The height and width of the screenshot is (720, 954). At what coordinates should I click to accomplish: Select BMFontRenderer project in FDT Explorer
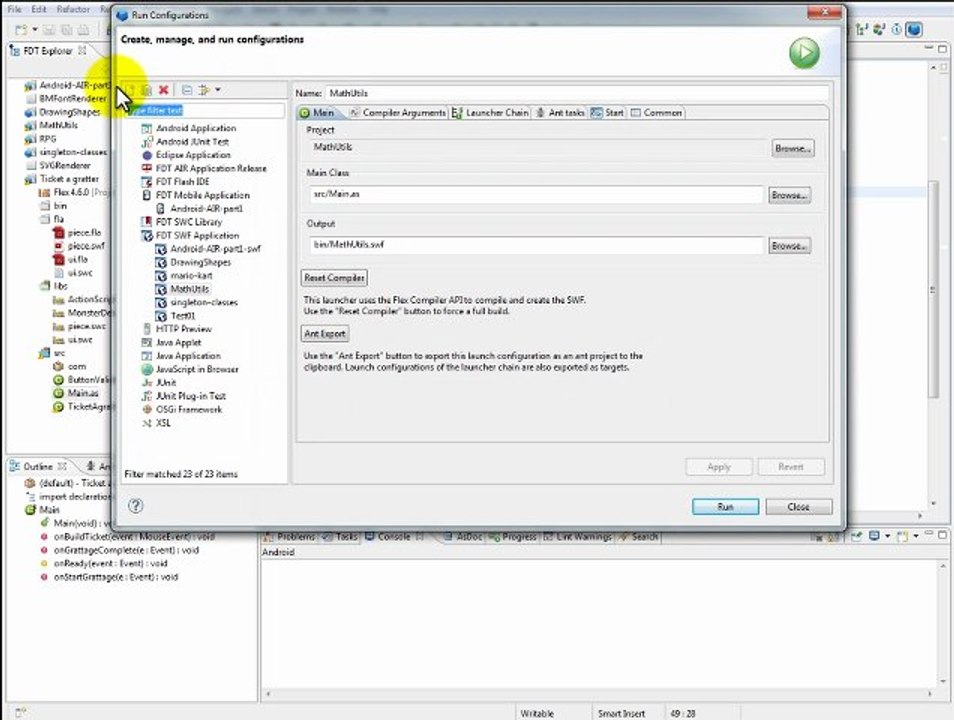click(72, 99)
